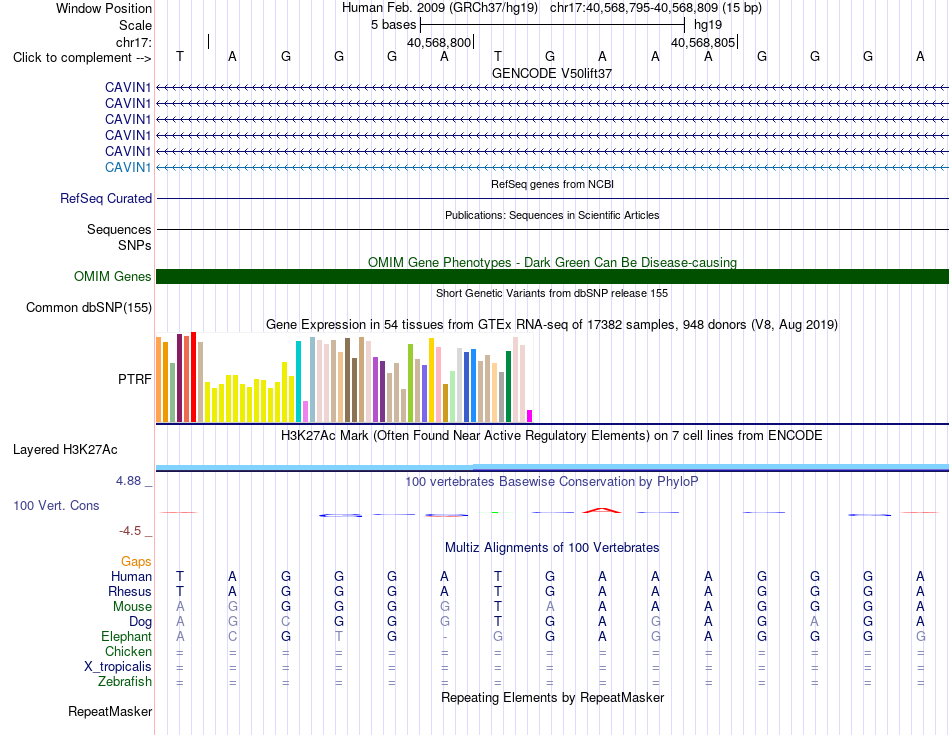Click the chr17: ruler label

point(134,42)
